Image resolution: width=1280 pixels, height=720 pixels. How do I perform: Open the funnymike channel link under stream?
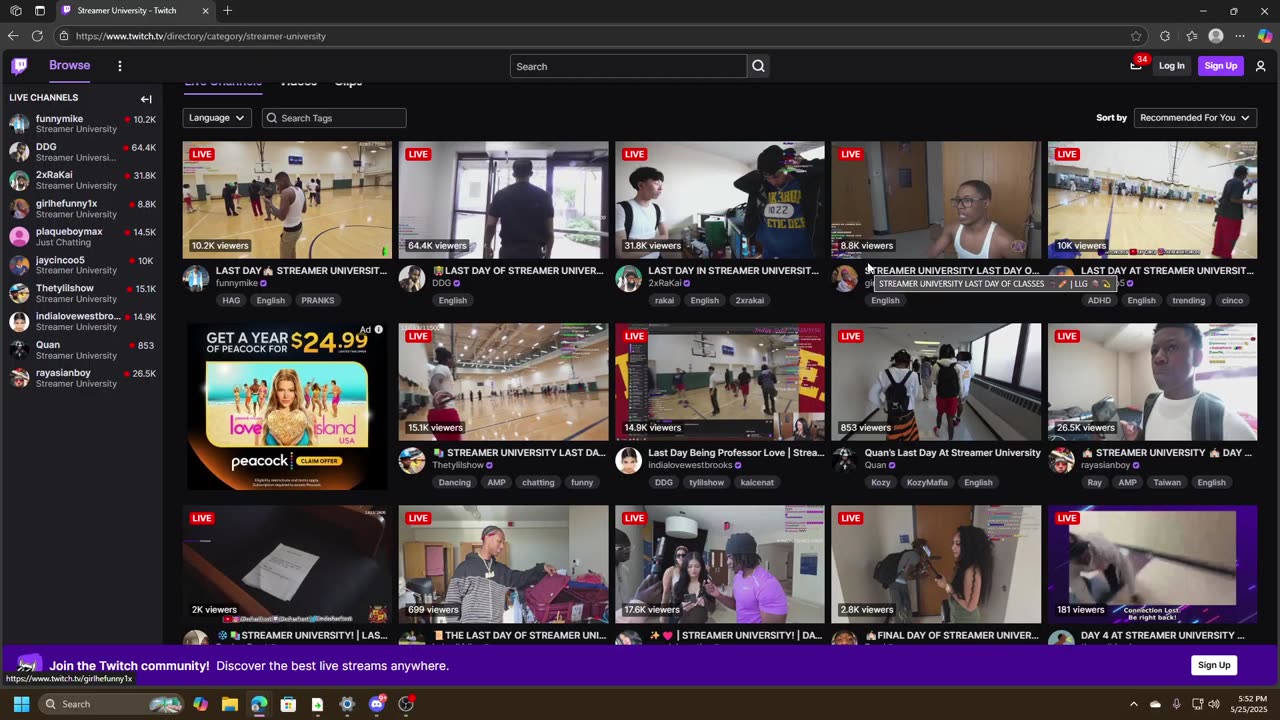tap(237, 284)
